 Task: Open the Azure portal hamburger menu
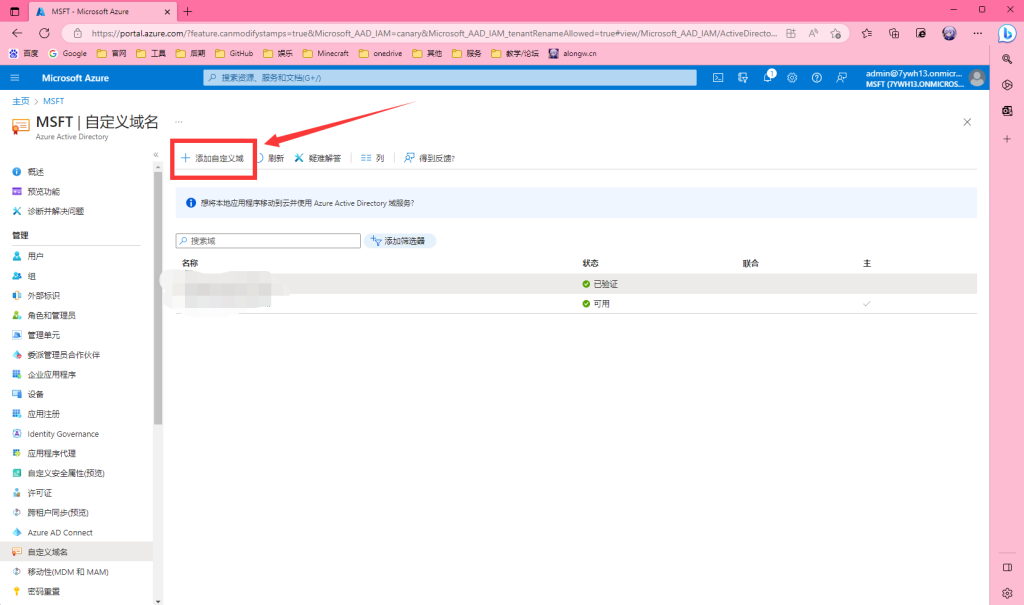point(14,78)
